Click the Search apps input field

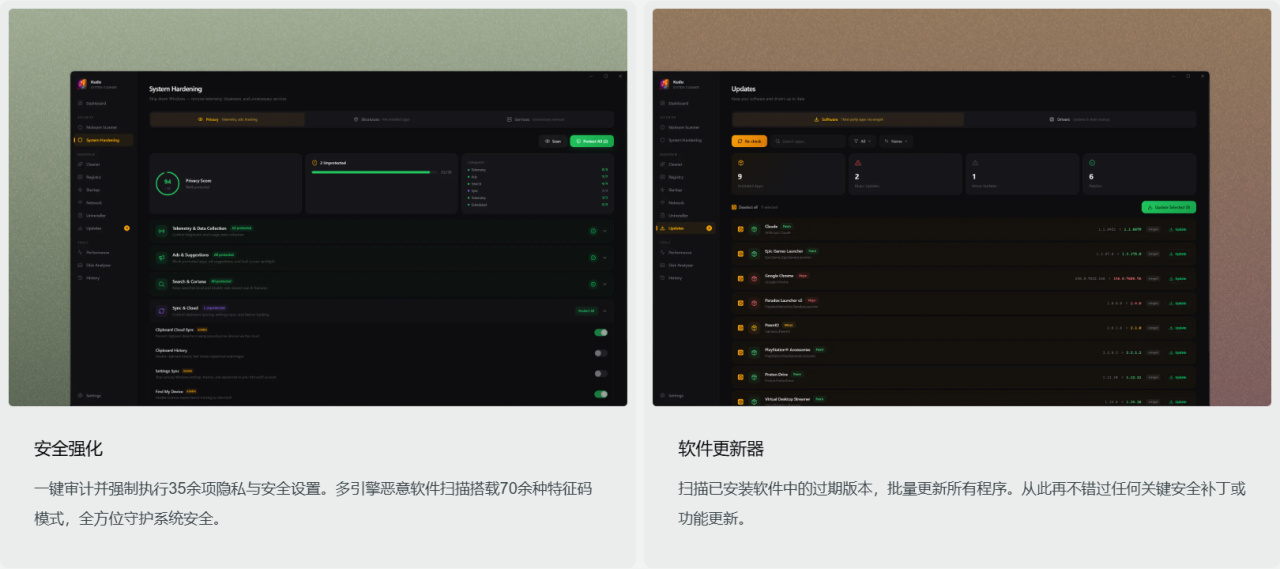pos(808,141)
